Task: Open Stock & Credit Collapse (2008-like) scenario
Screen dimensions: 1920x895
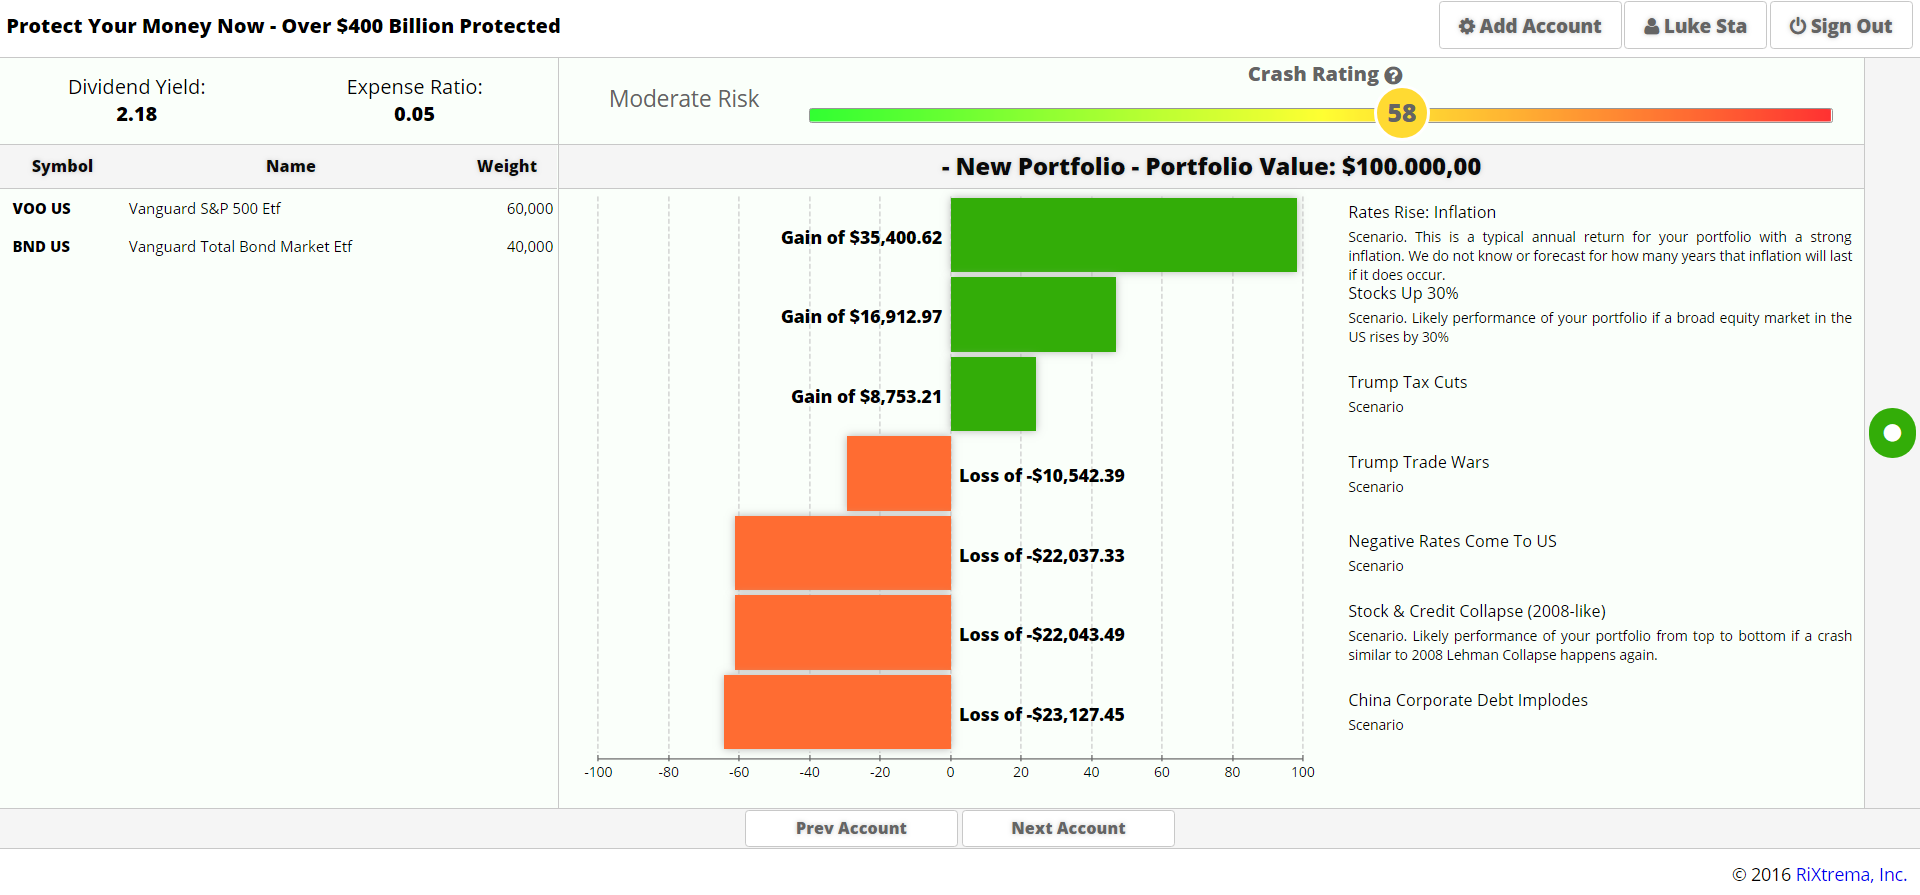Action: click(1476, 611)
